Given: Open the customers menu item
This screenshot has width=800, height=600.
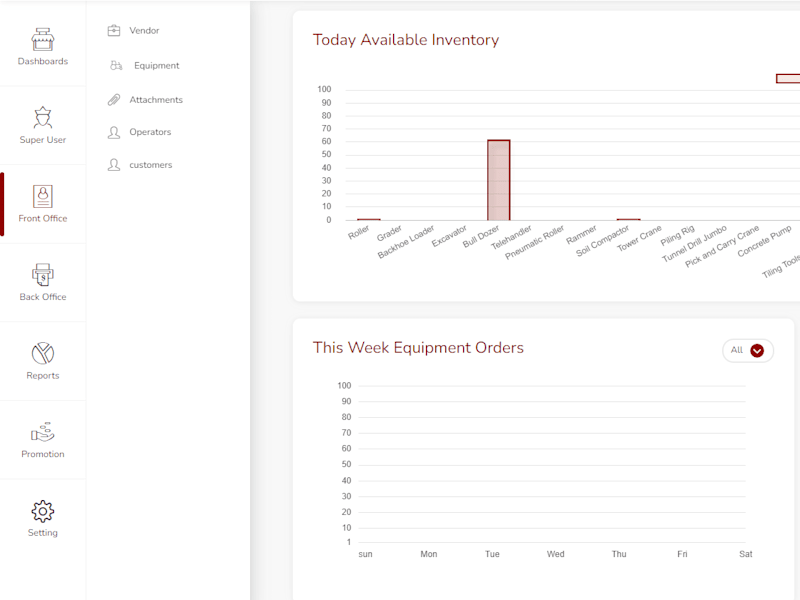Looking at the screenshot, I should point(151,165).
